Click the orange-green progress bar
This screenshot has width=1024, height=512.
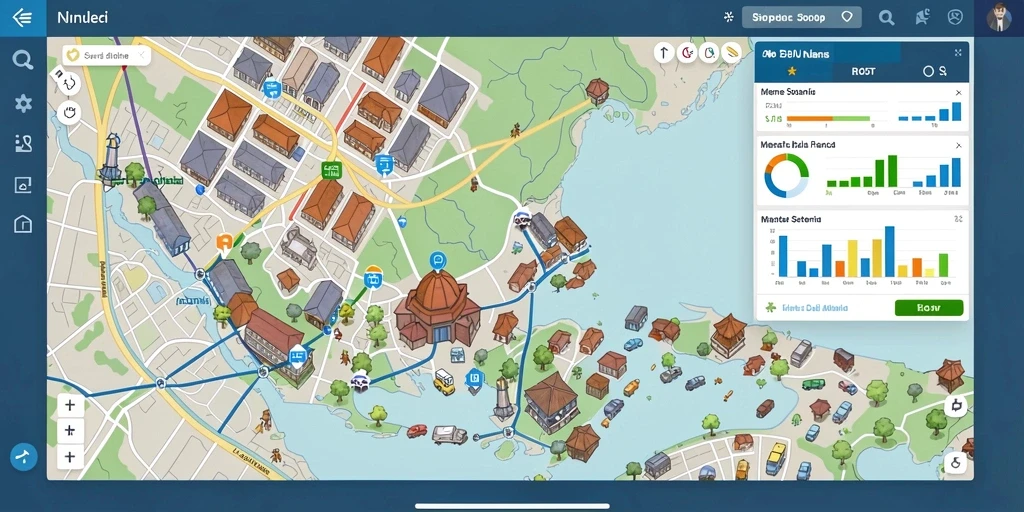(x=829, y=119)
